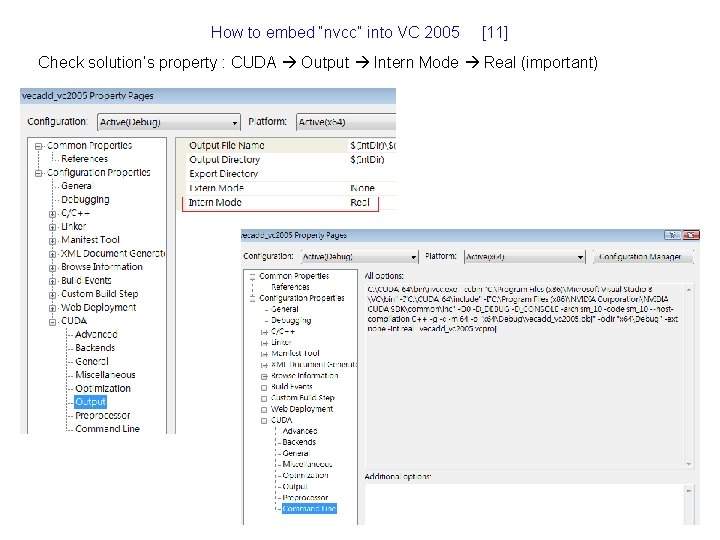Collapse Configuration Properties in left window tree
Viewport: 720px width, 540px height.
[39, 173]
